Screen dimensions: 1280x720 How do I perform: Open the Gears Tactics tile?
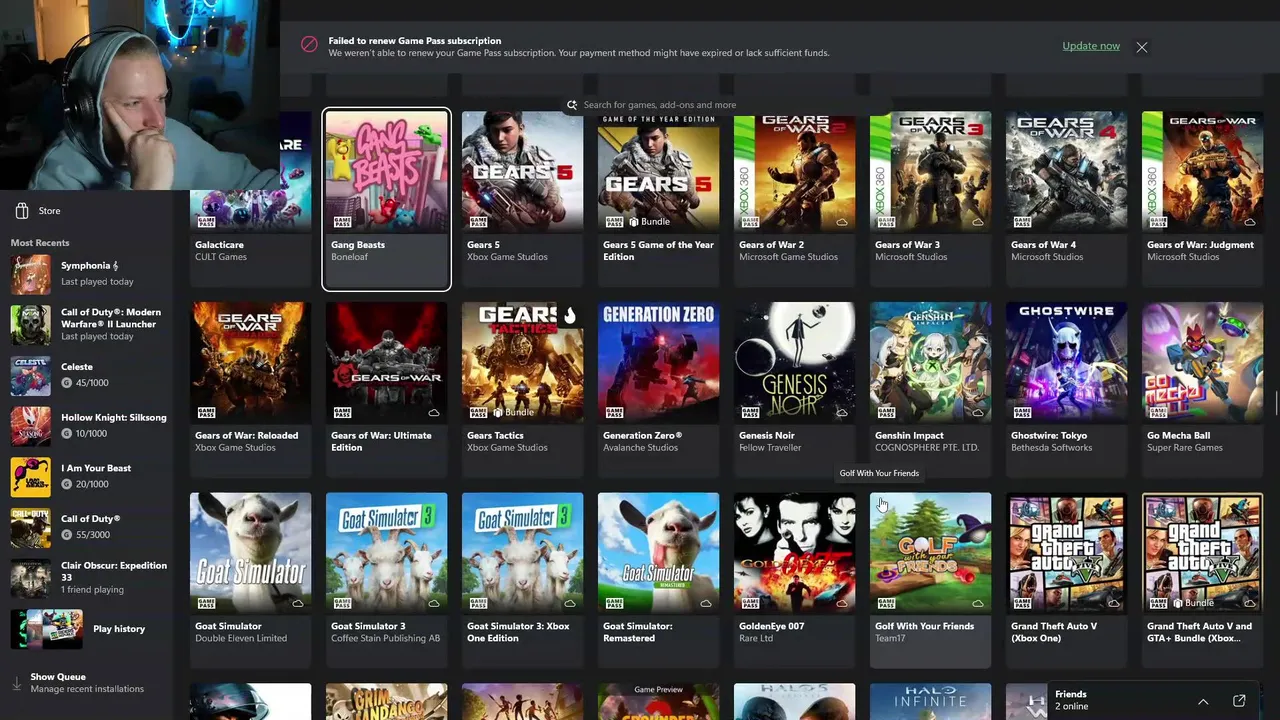click(522, 389)
